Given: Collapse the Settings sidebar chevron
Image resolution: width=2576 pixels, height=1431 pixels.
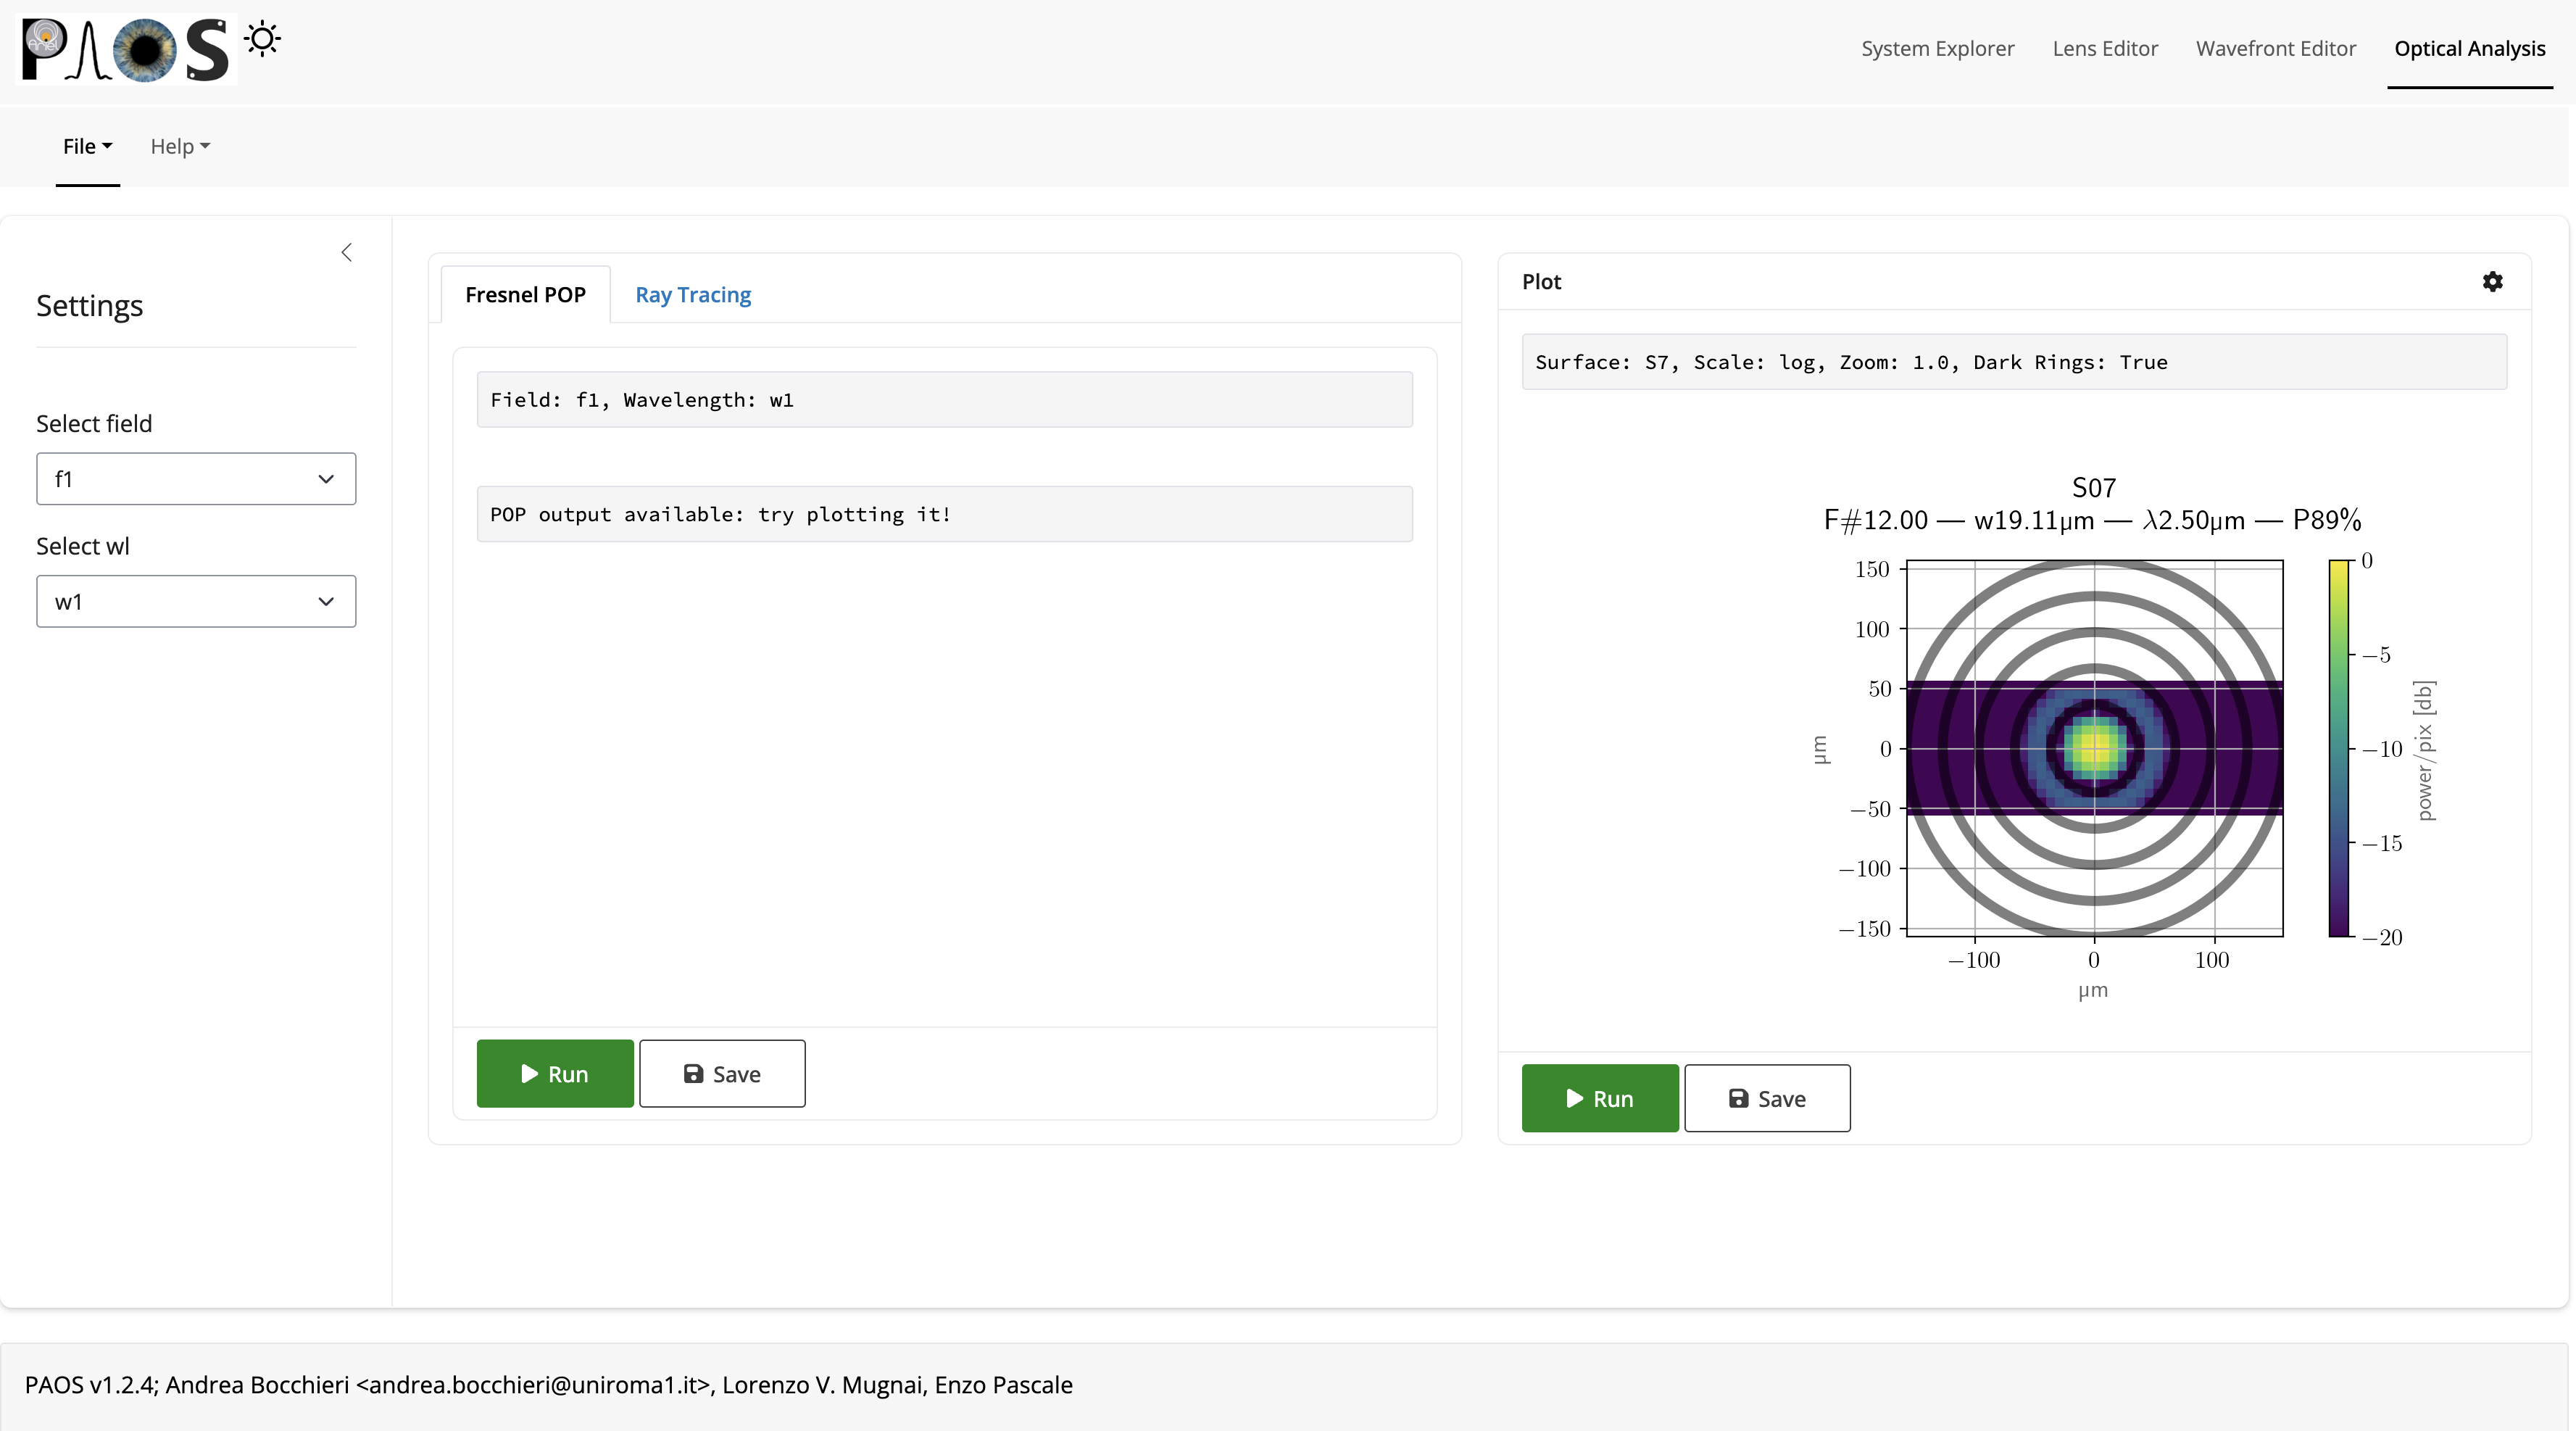Looking at the screenshot, I should click(346, 252).
